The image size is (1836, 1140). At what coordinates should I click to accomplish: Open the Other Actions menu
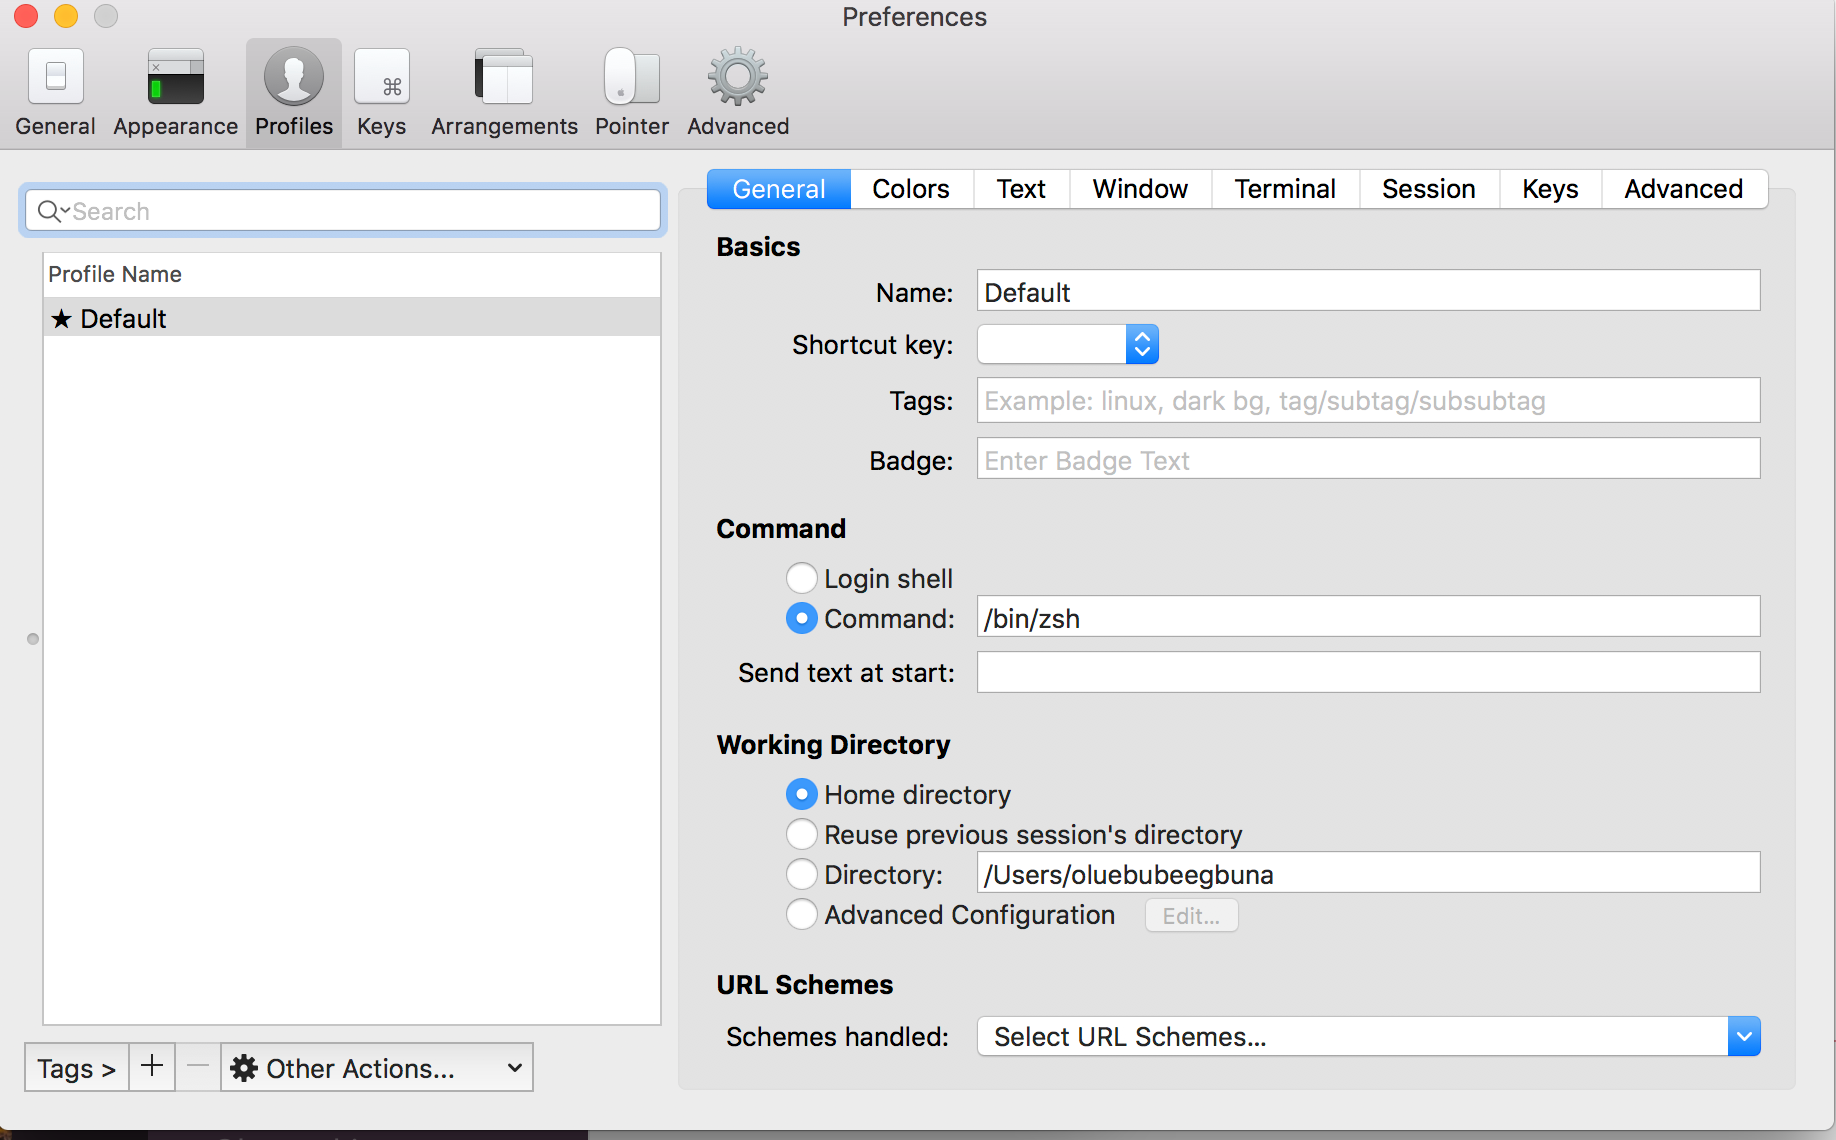377,1067
